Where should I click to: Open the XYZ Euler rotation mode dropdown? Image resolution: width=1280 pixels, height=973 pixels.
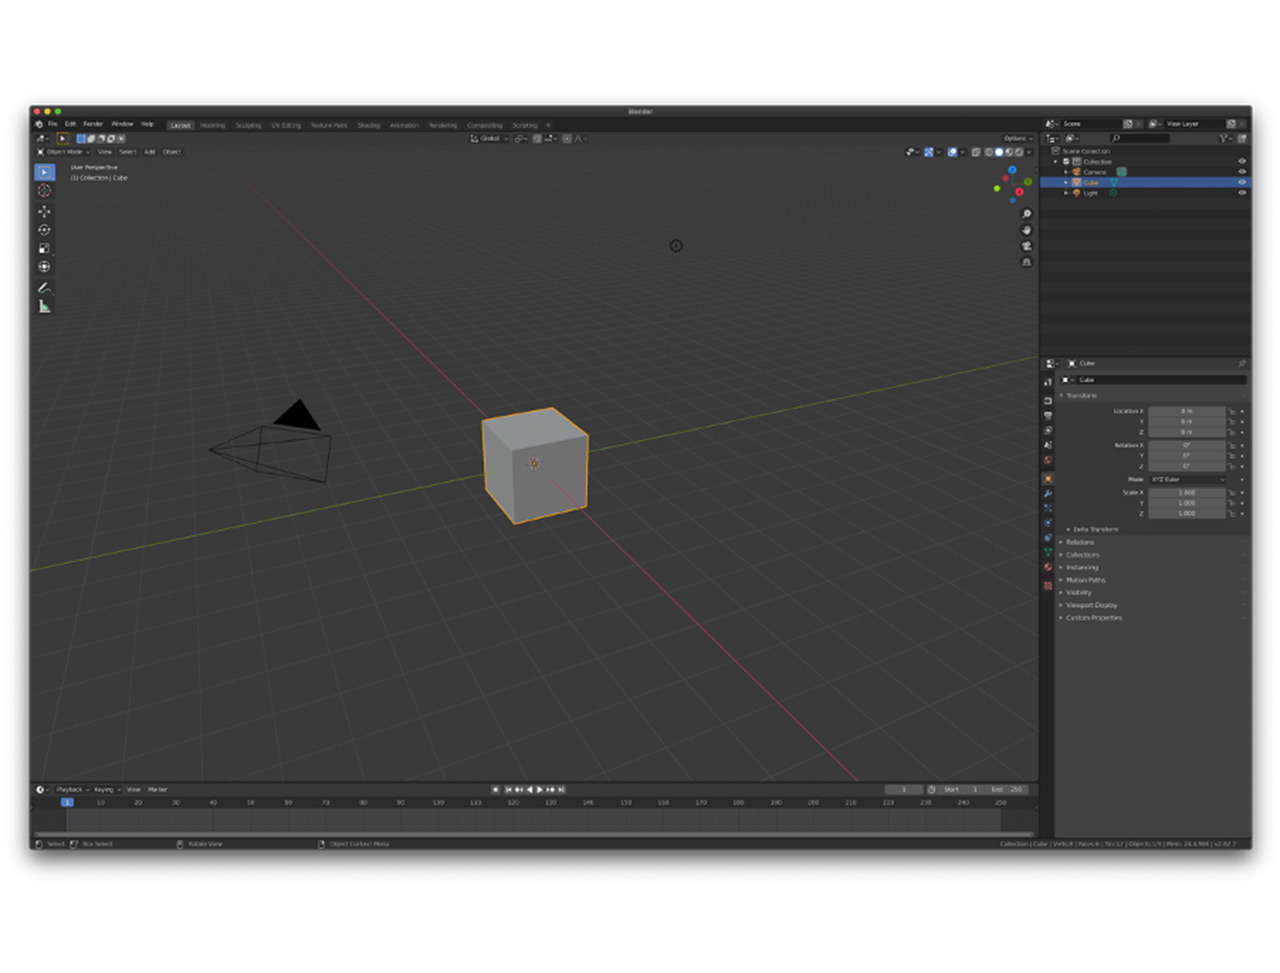(x=1186, y=479)
